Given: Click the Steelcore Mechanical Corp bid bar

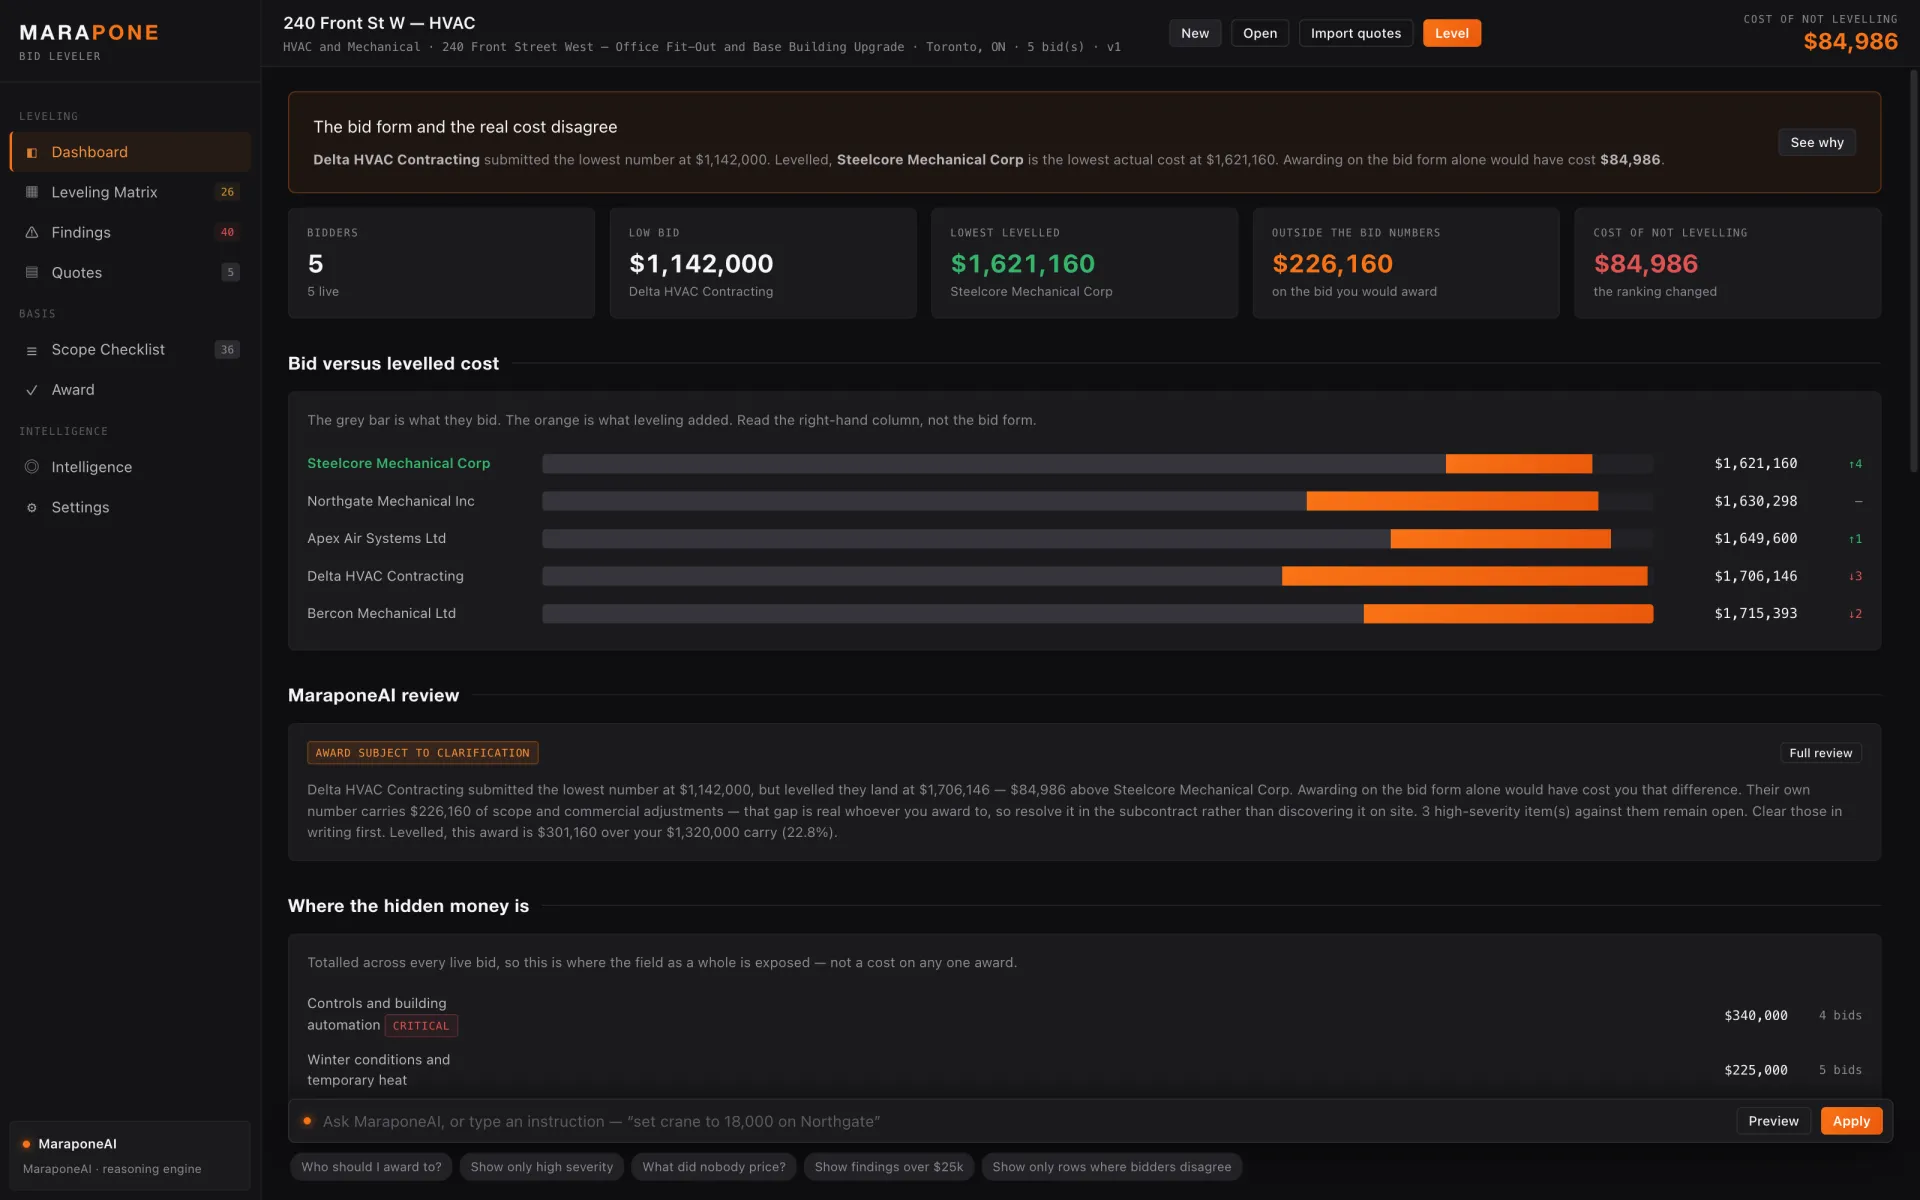Looking at the screenshot, I should [1097, 464].
